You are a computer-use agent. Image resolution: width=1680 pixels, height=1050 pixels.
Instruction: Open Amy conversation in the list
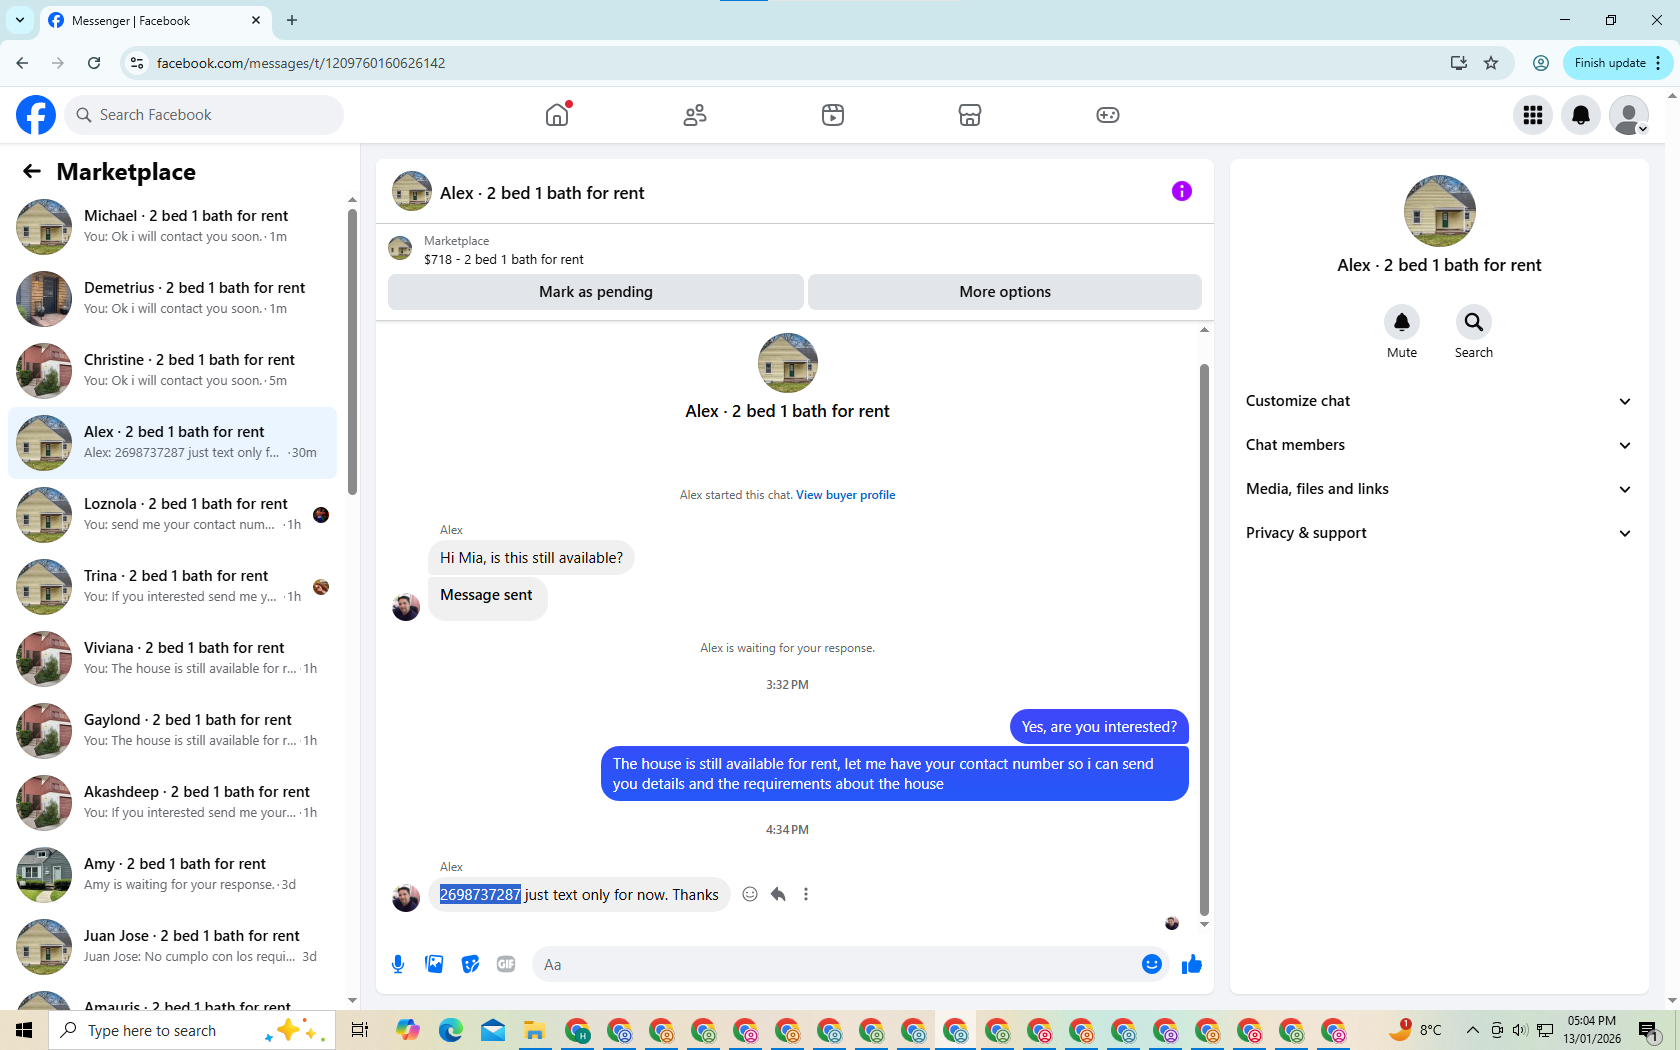pyautogui.click(x=172, y=875)
